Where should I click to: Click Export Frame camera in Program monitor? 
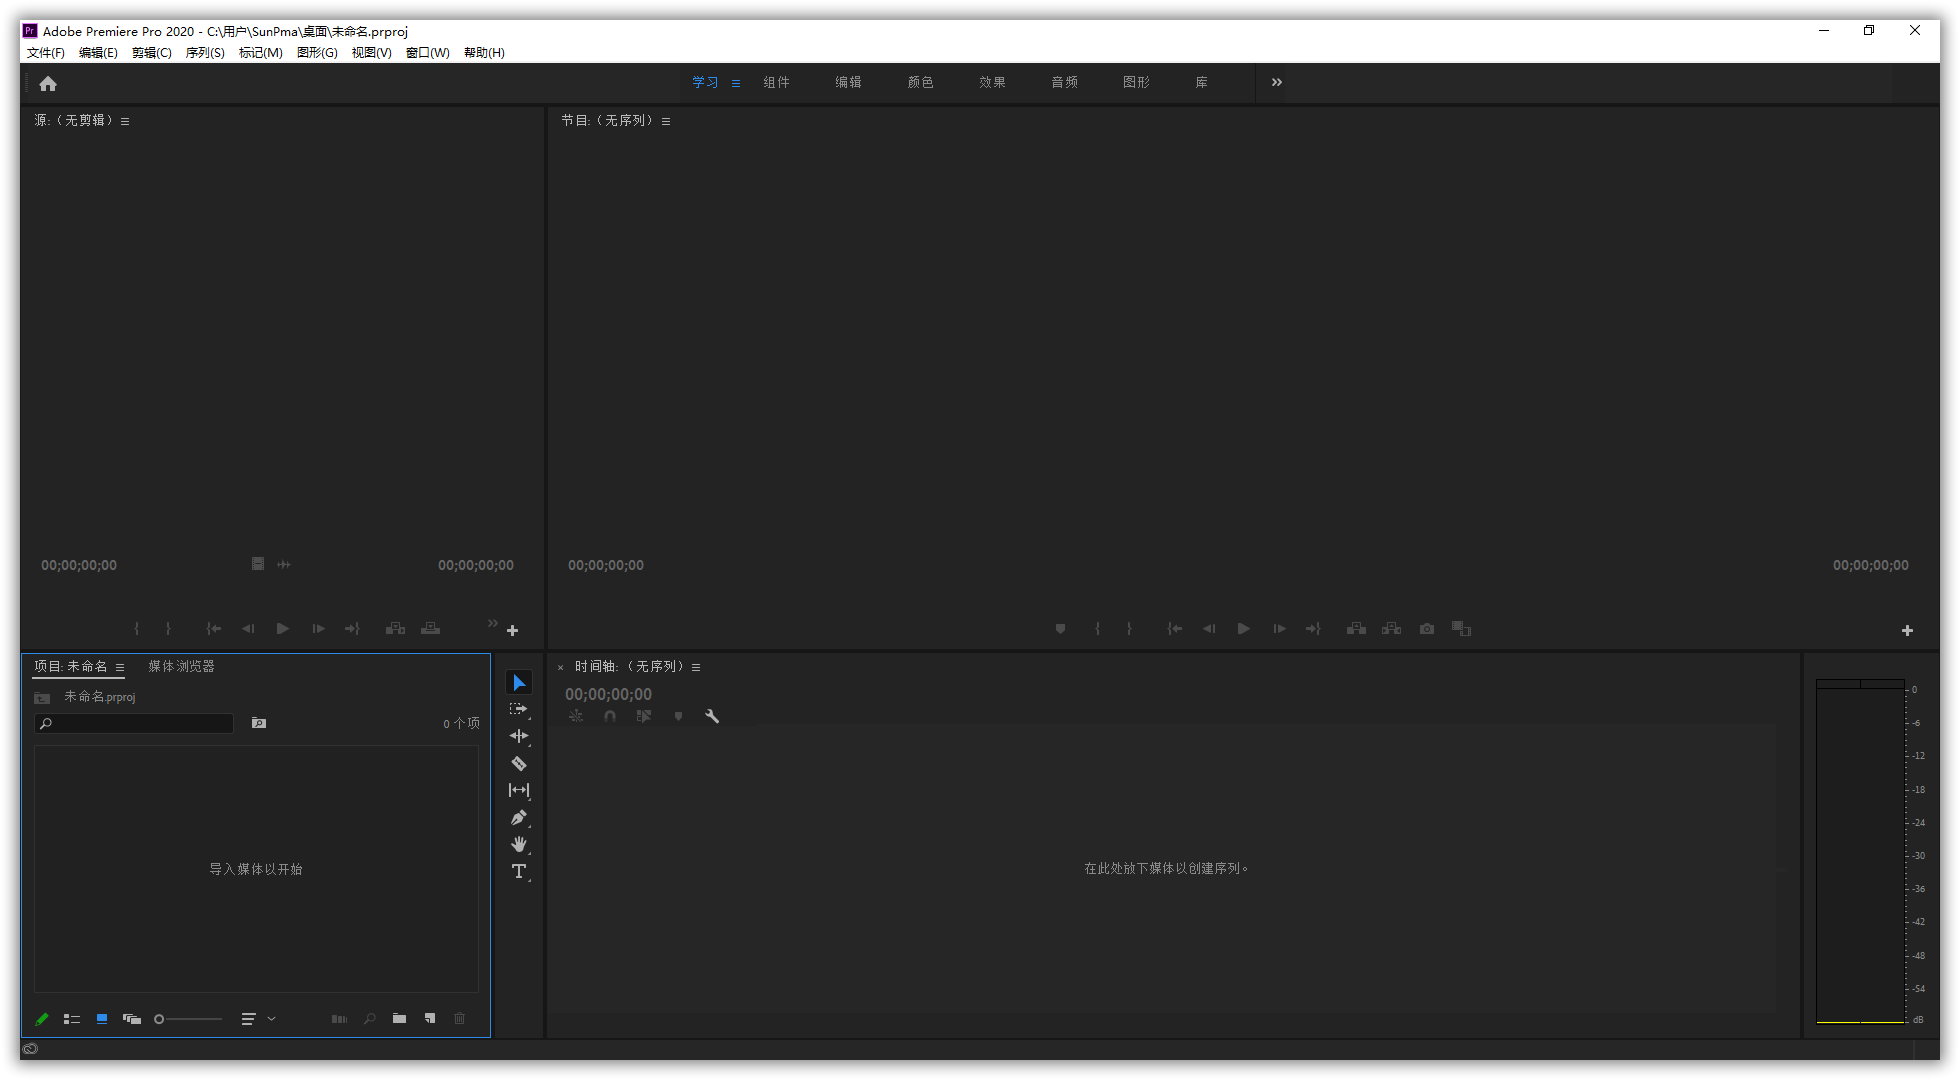pyautogui.click(x=1427, y=629)
